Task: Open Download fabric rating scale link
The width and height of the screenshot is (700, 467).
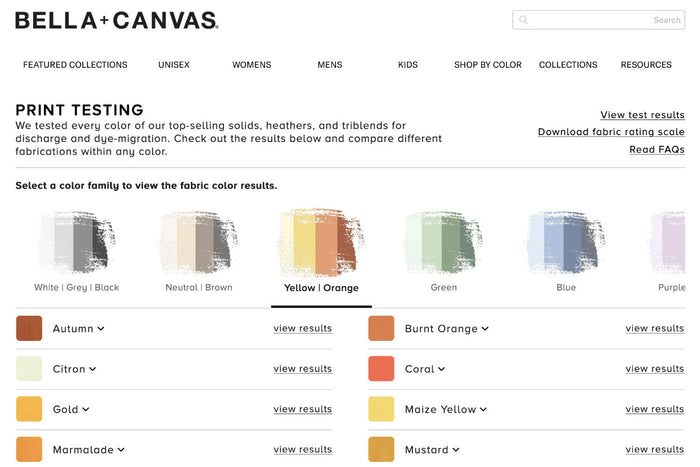Action: (611, 132)
